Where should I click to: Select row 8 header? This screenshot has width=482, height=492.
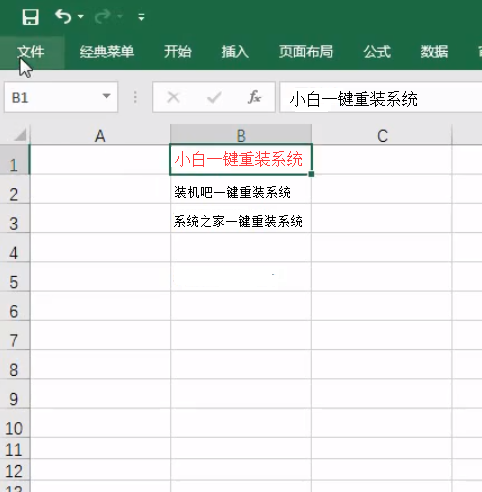pos(14,365)
